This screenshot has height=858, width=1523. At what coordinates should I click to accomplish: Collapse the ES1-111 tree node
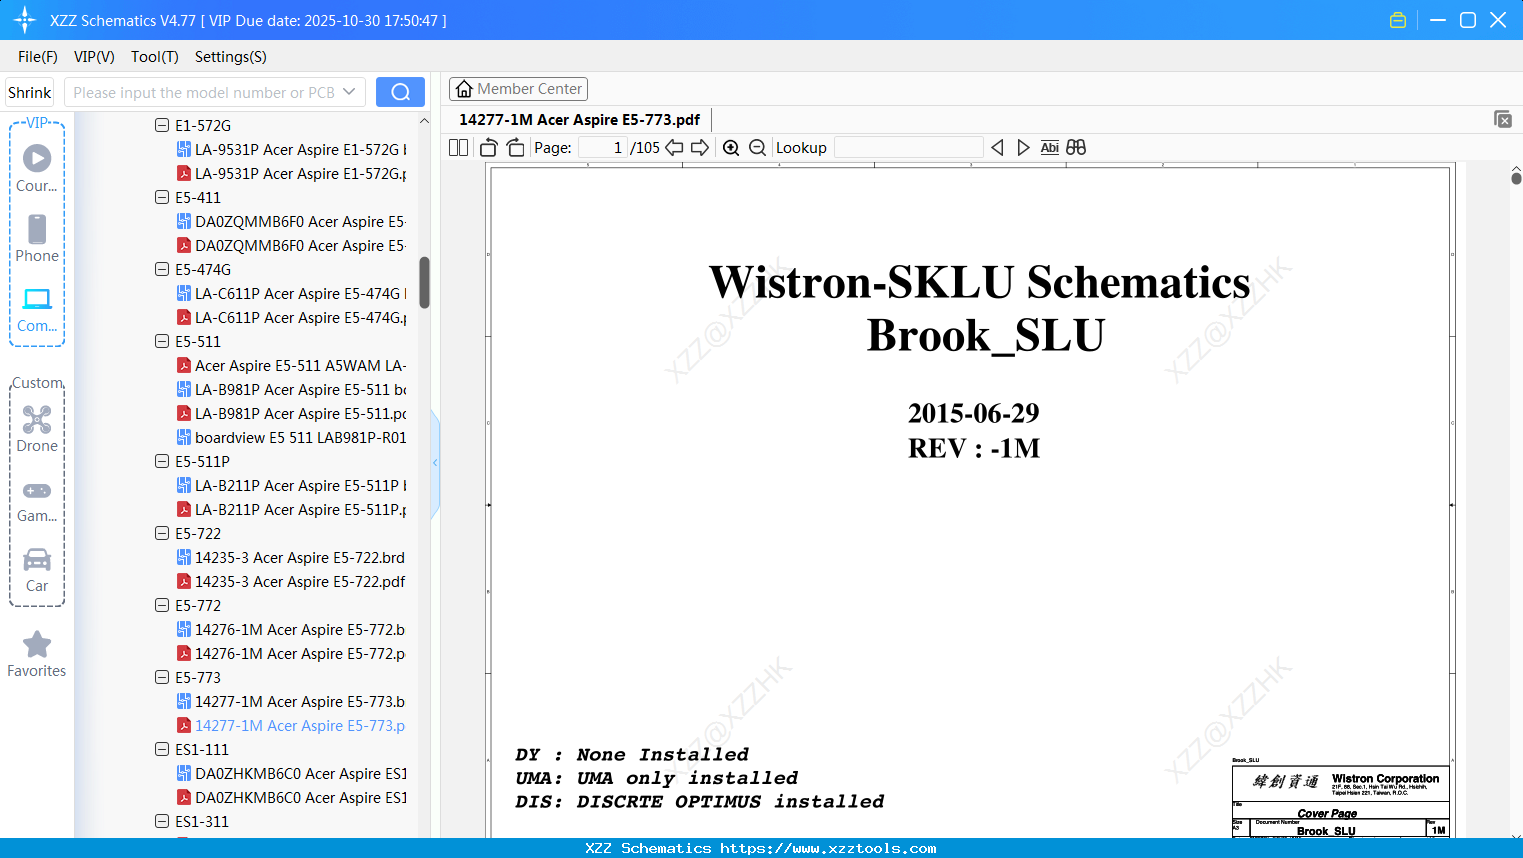click(x=162, y=749)
